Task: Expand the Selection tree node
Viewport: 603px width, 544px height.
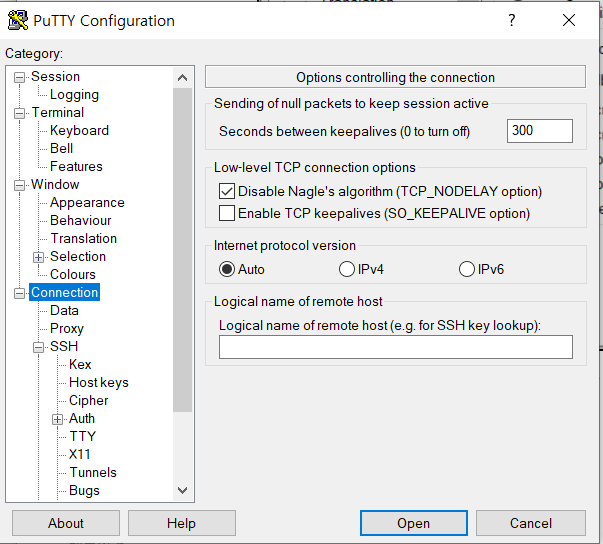Action: click(x=38, y=257)
